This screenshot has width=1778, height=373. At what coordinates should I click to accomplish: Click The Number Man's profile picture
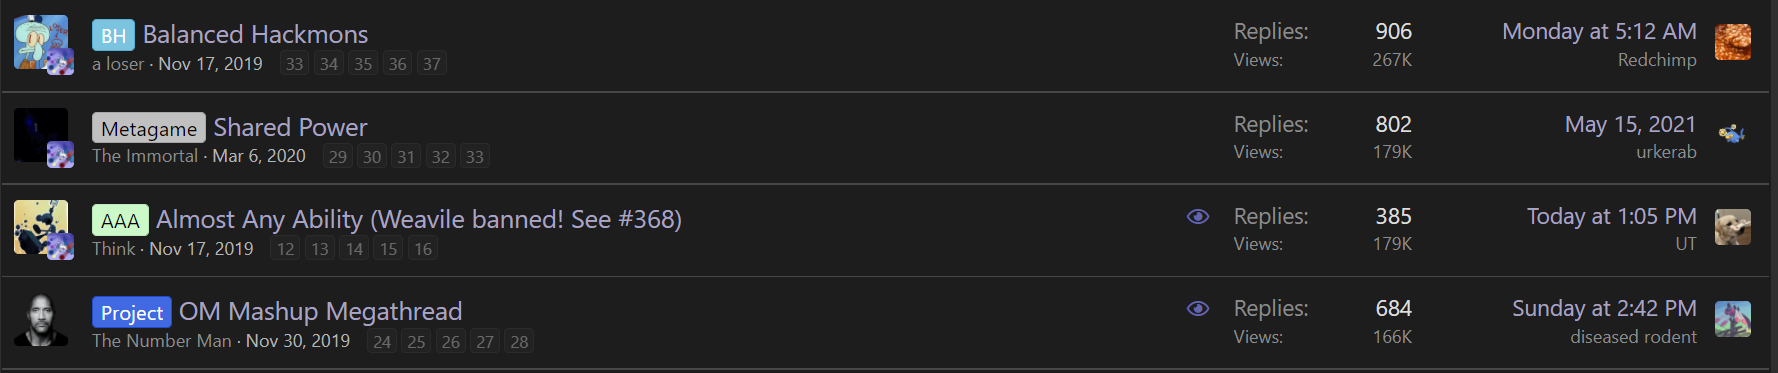click(41, 319)
